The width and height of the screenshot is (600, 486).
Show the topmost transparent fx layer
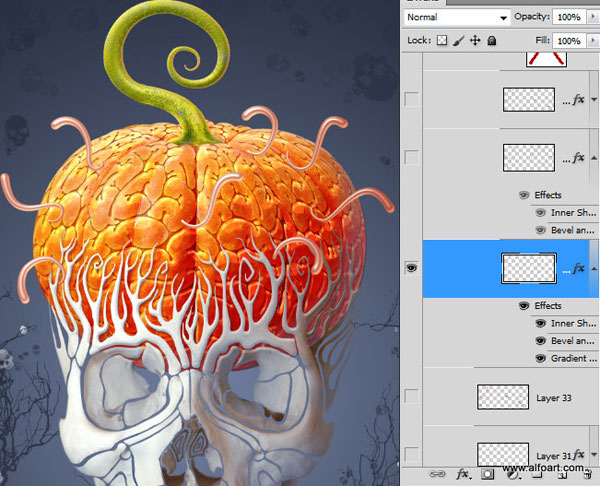411,99
